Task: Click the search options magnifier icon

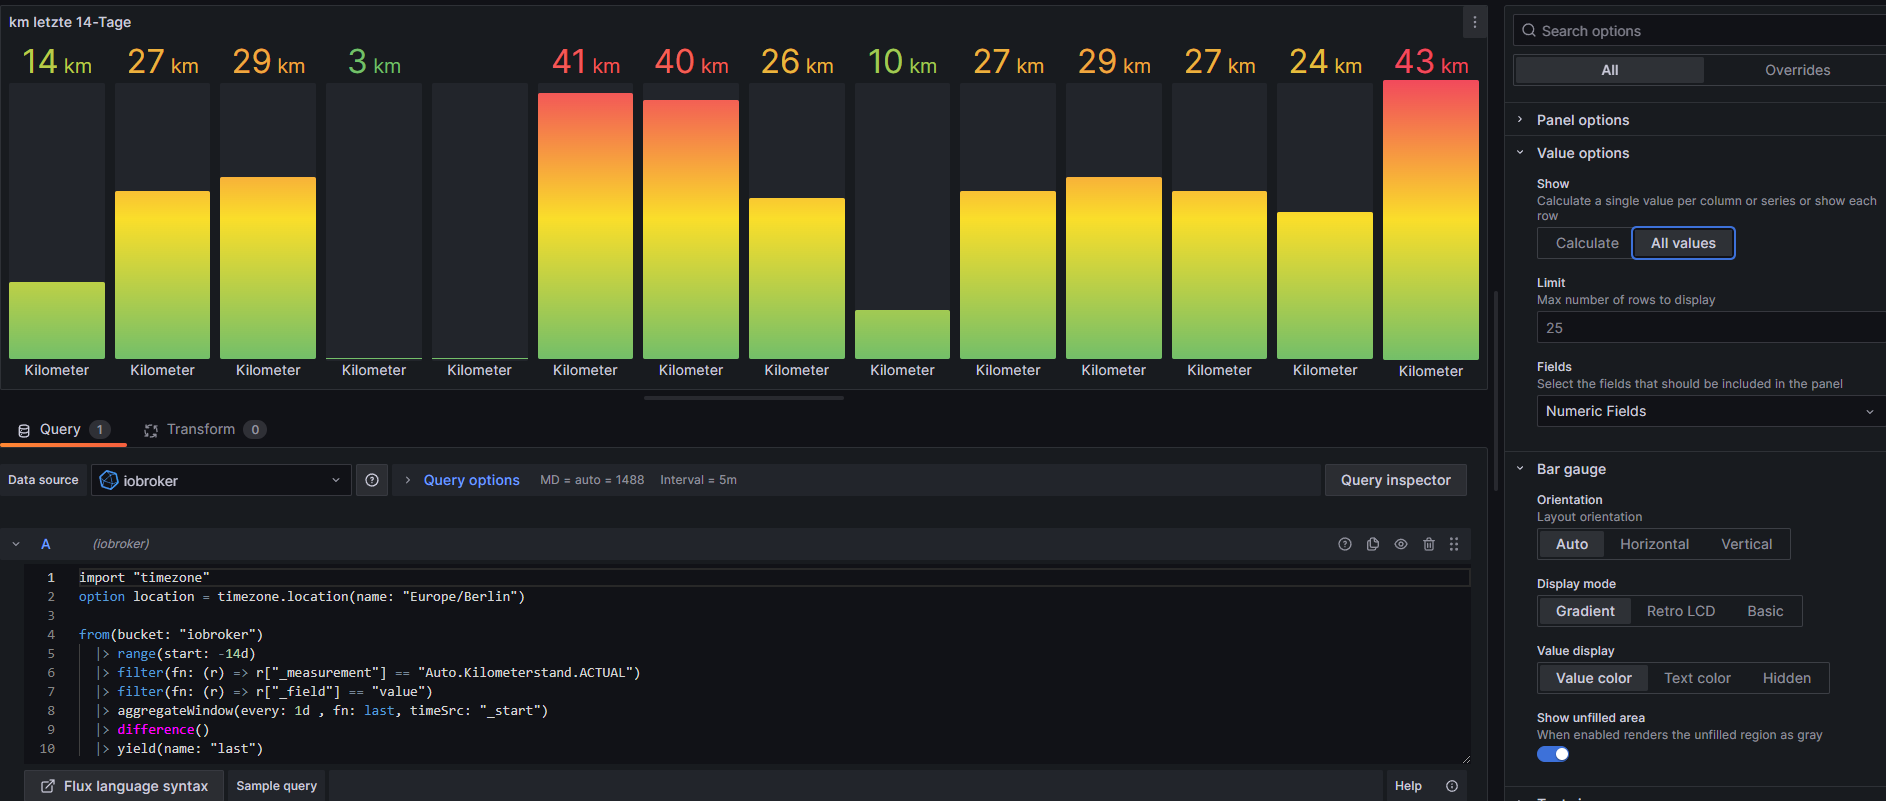Action: click(x=1529, y=31)
